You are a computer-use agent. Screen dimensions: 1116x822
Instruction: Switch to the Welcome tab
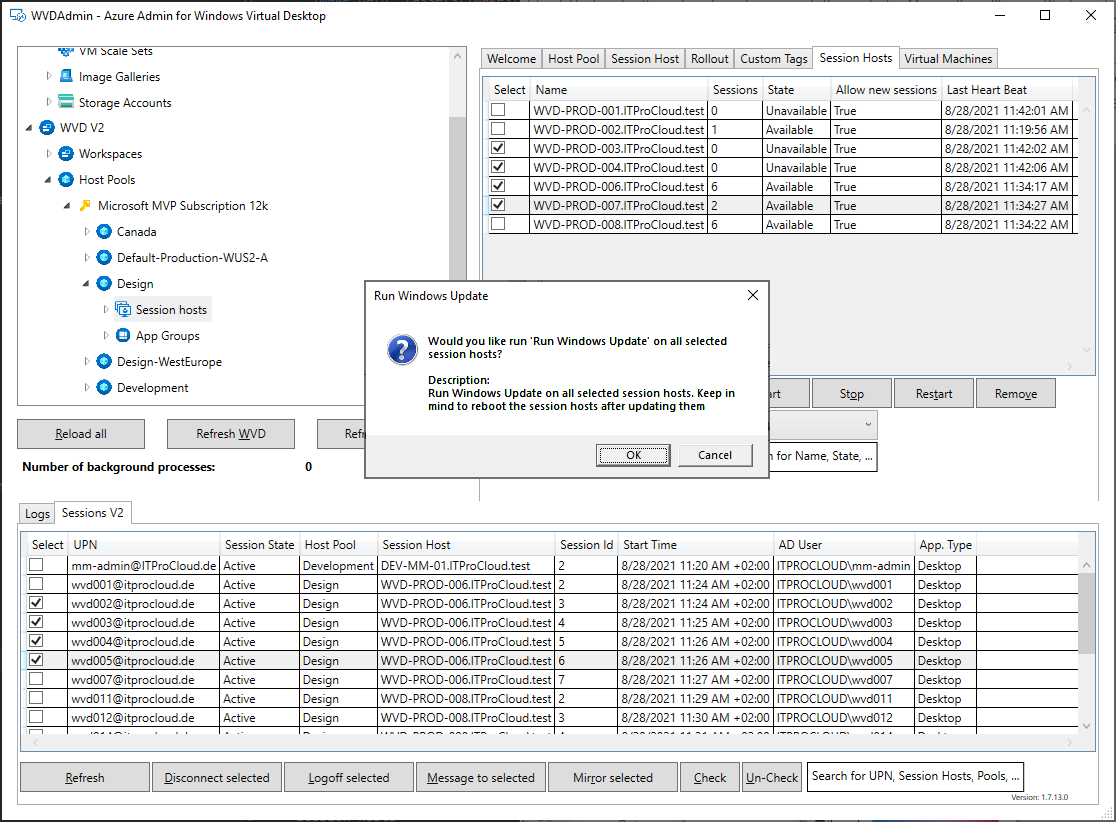511,59
